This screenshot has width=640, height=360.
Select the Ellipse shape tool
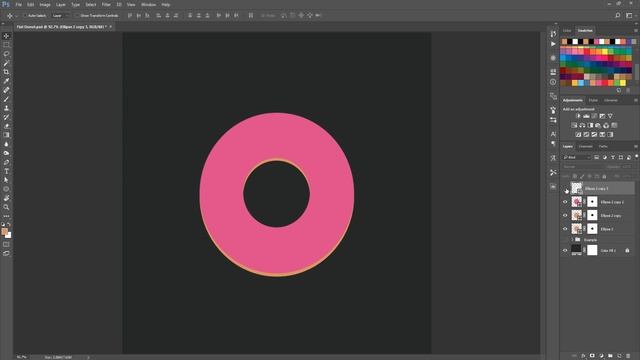pyautogui.click(x=6, y=189)
